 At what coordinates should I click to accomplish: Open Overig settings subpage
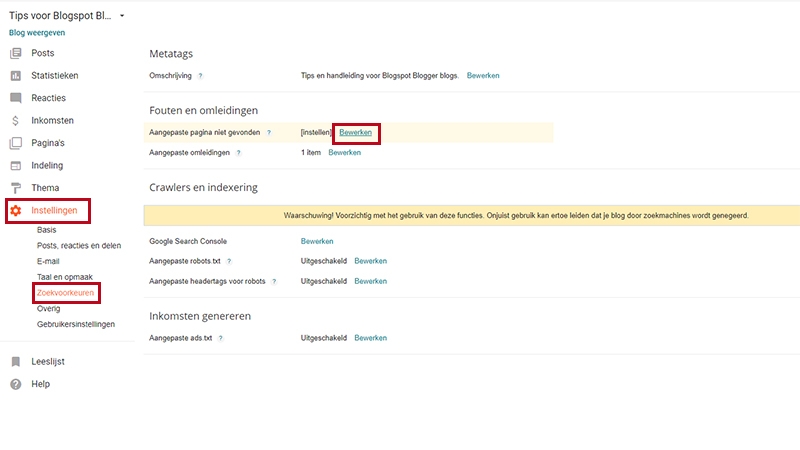(48, 309)
